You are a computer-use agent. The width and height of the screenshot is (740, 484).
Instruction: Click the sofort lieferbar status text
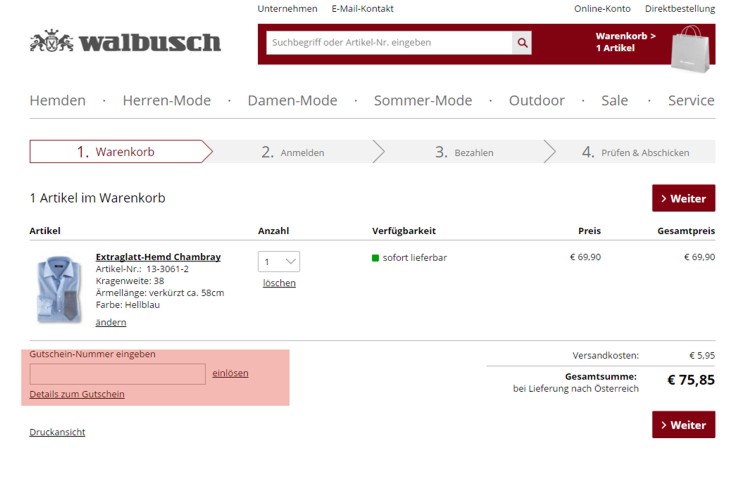coord(414,258)
